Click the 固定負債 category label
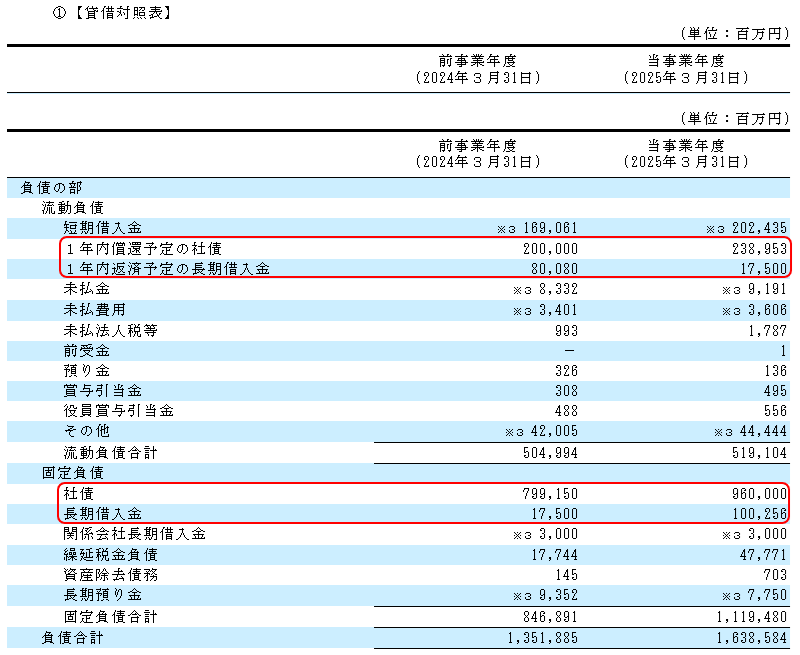 coord(72,472)
